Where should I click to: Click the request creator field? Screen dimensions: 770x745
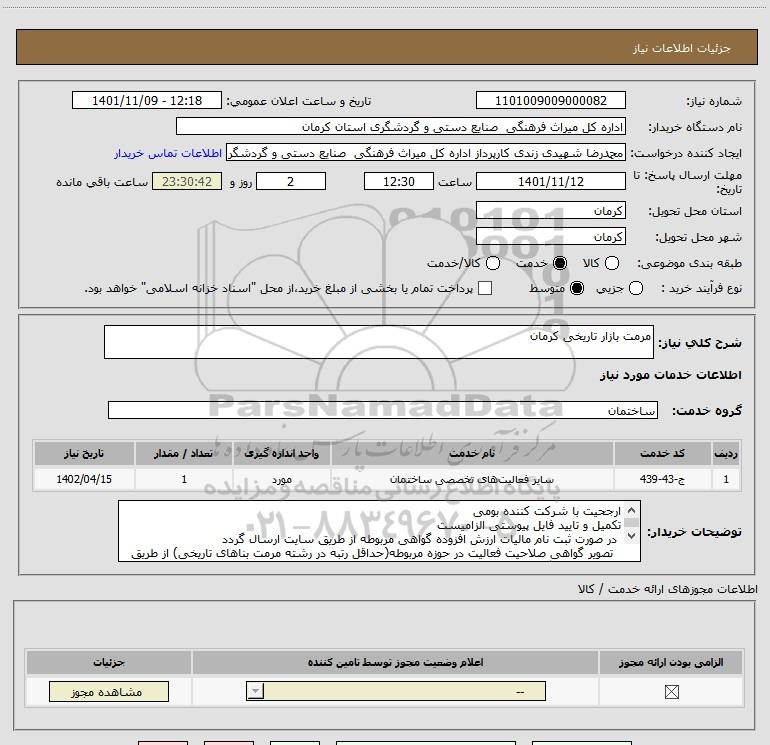tap(426, 153)
